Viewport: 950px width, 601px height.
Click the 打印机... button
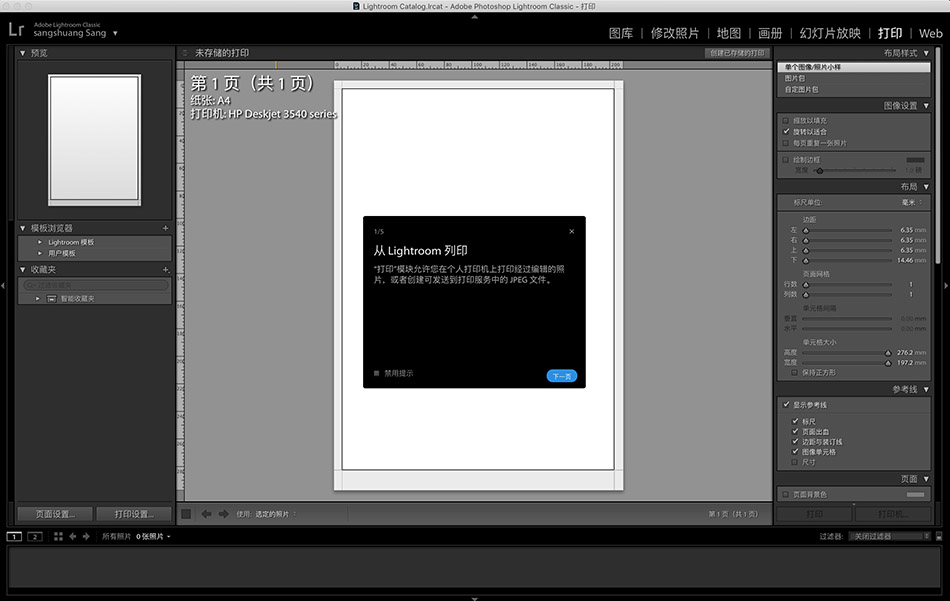click(x=893, y=514)
